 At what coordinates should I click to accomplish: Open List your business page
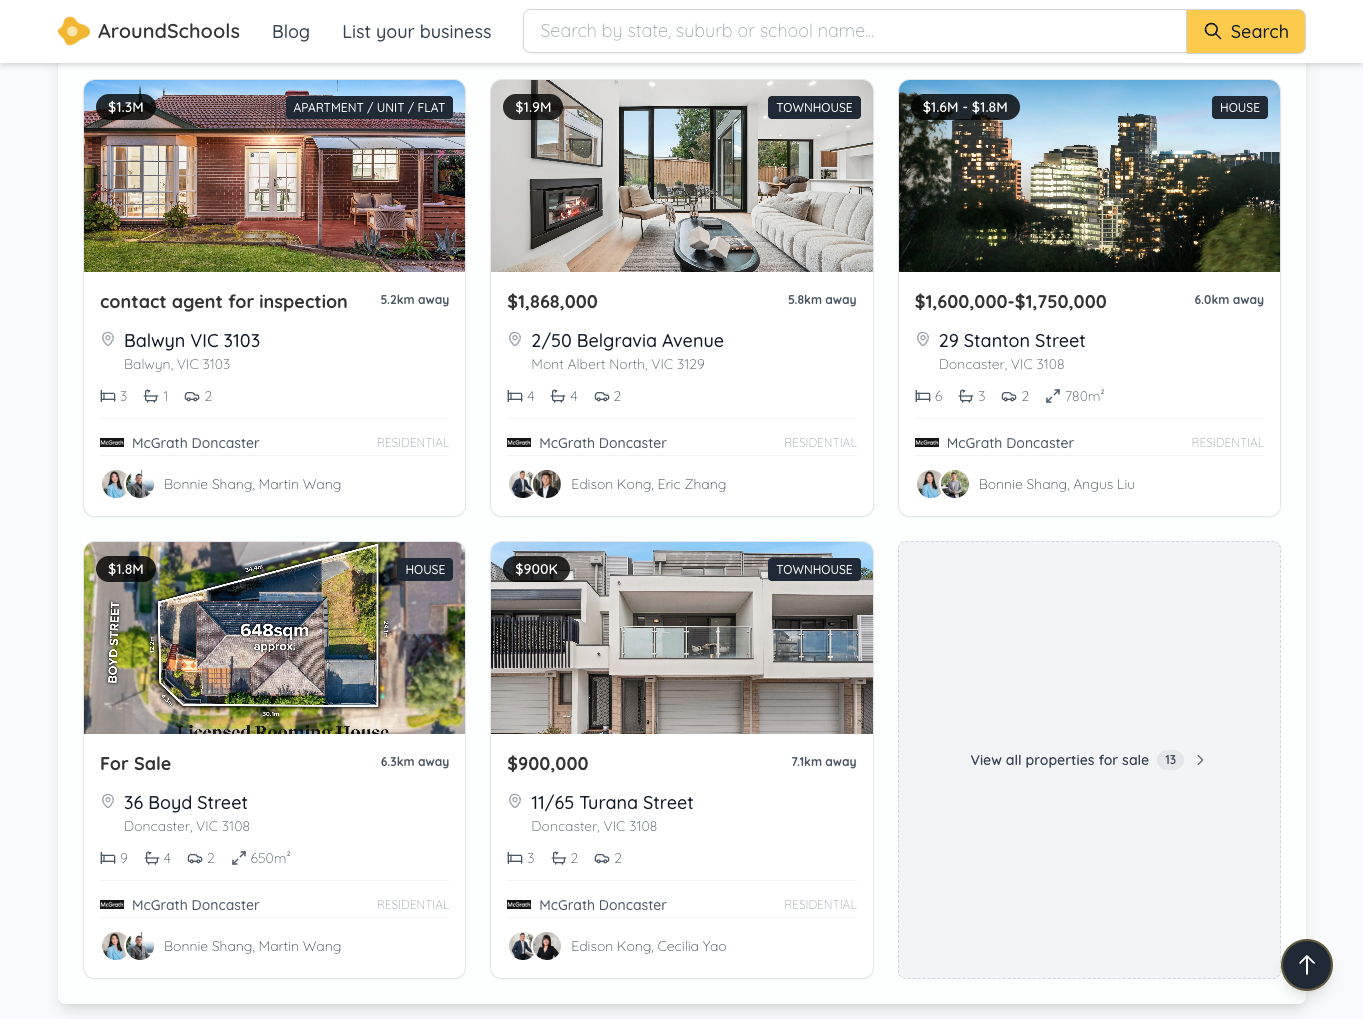point(416,31)
